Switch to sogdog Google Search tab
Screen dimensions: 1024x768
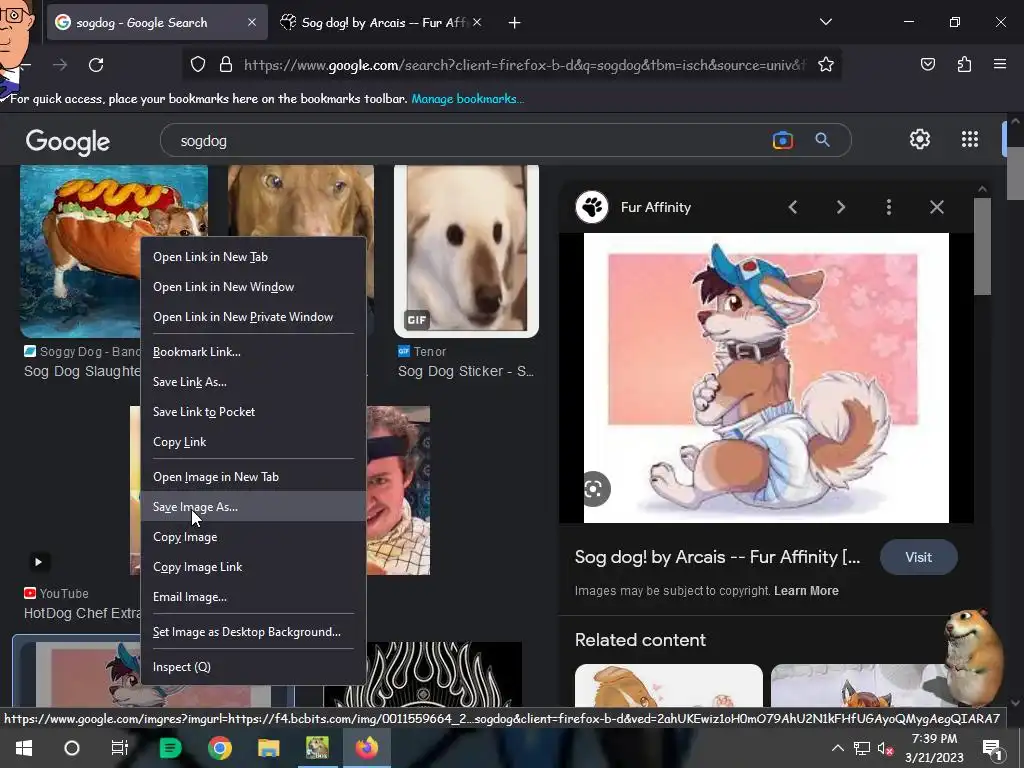[x=157, y=22]
